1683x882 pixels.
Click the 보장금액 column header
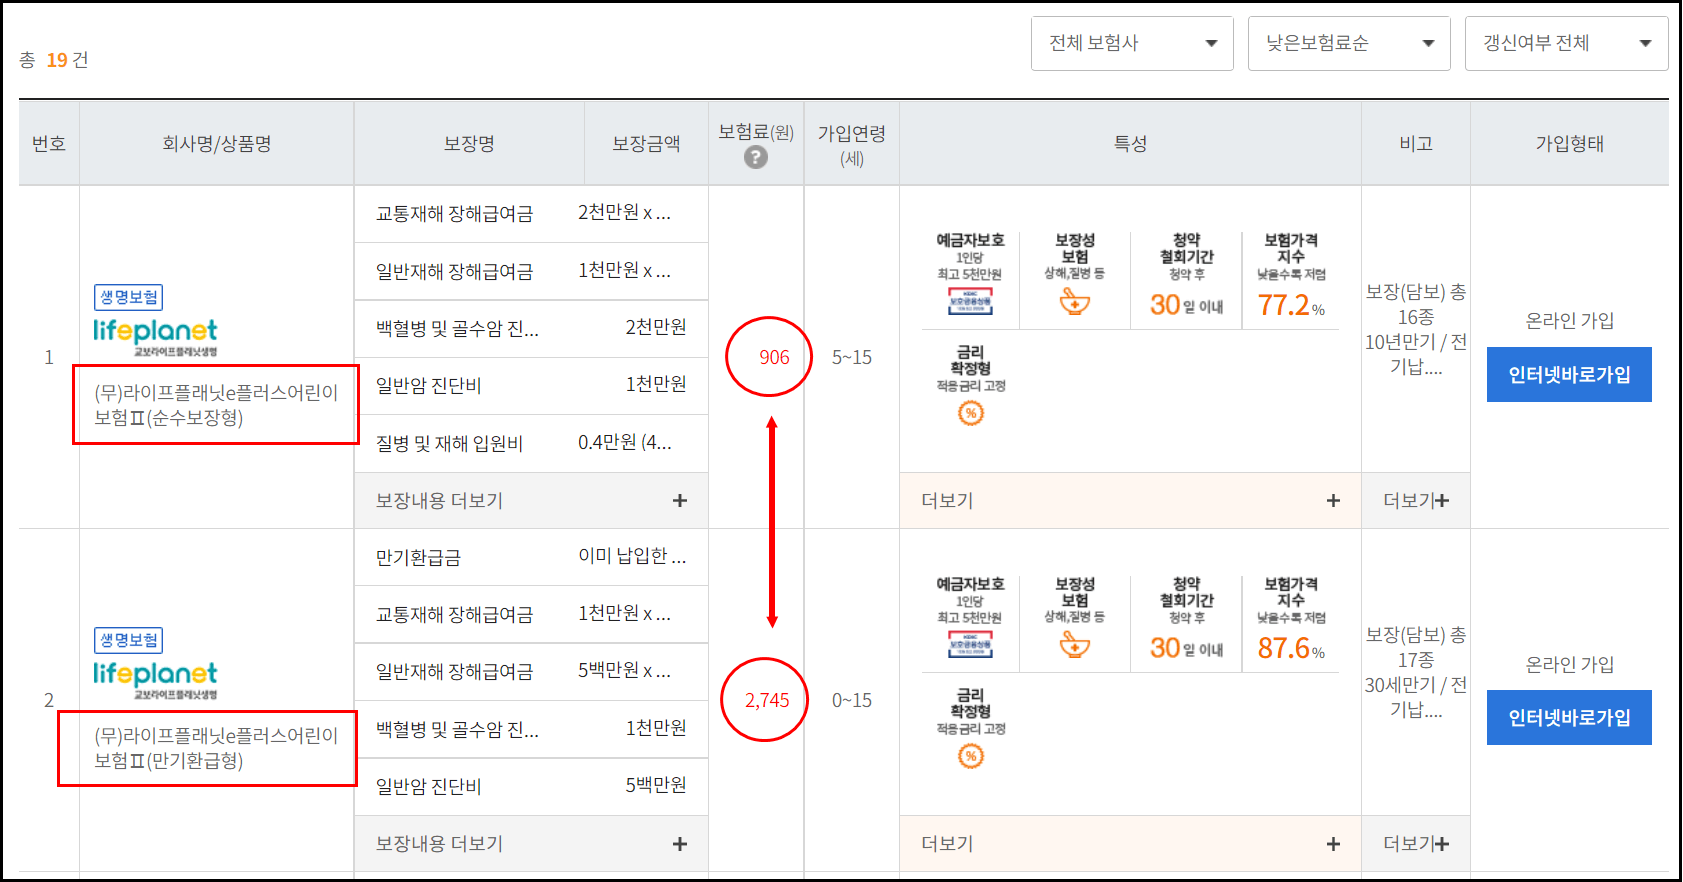click(x=646, y=143)
